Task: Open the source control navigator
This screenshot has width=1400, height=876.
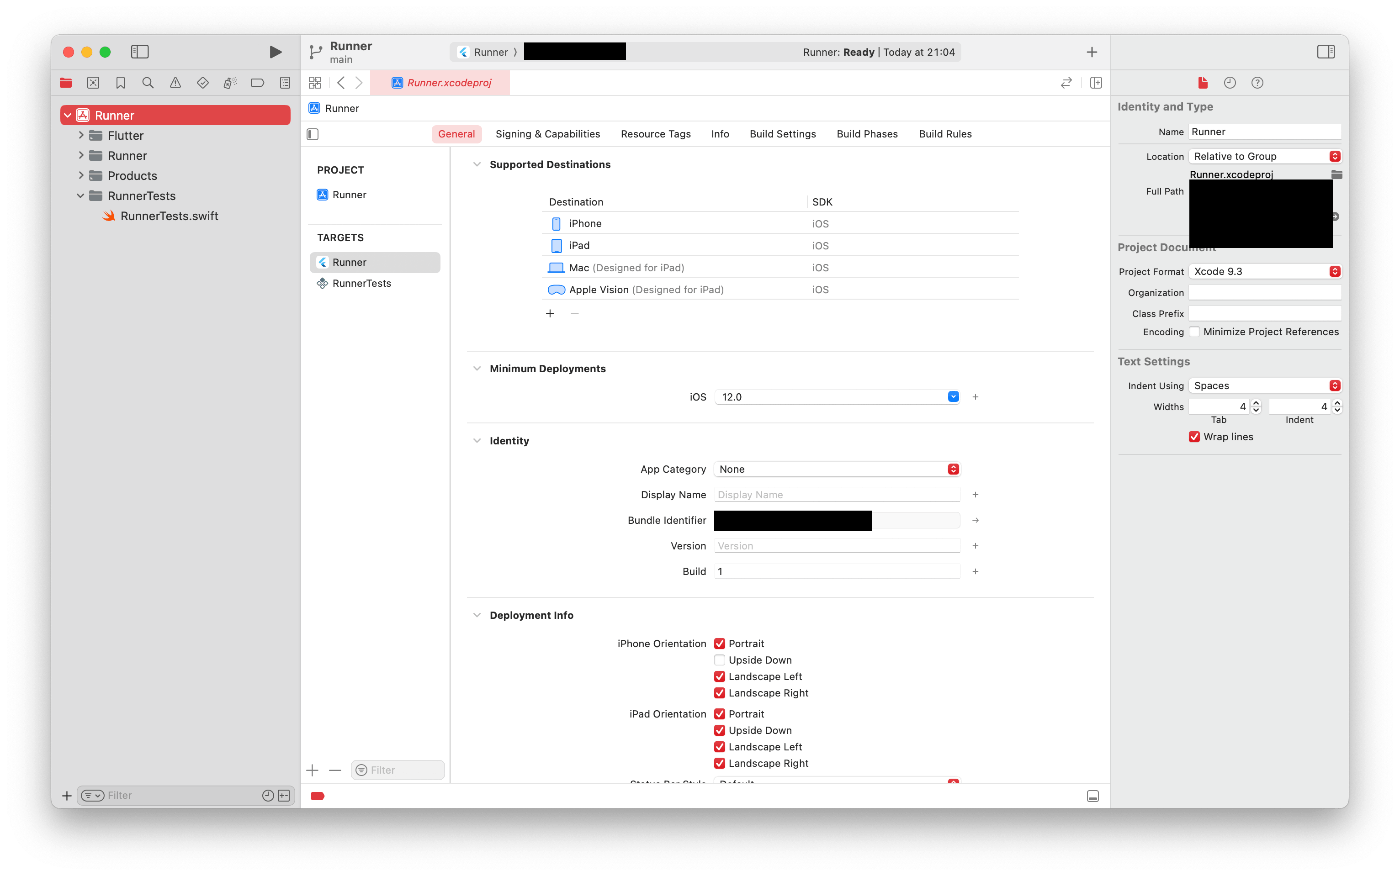Action: [x=93, y=83]
